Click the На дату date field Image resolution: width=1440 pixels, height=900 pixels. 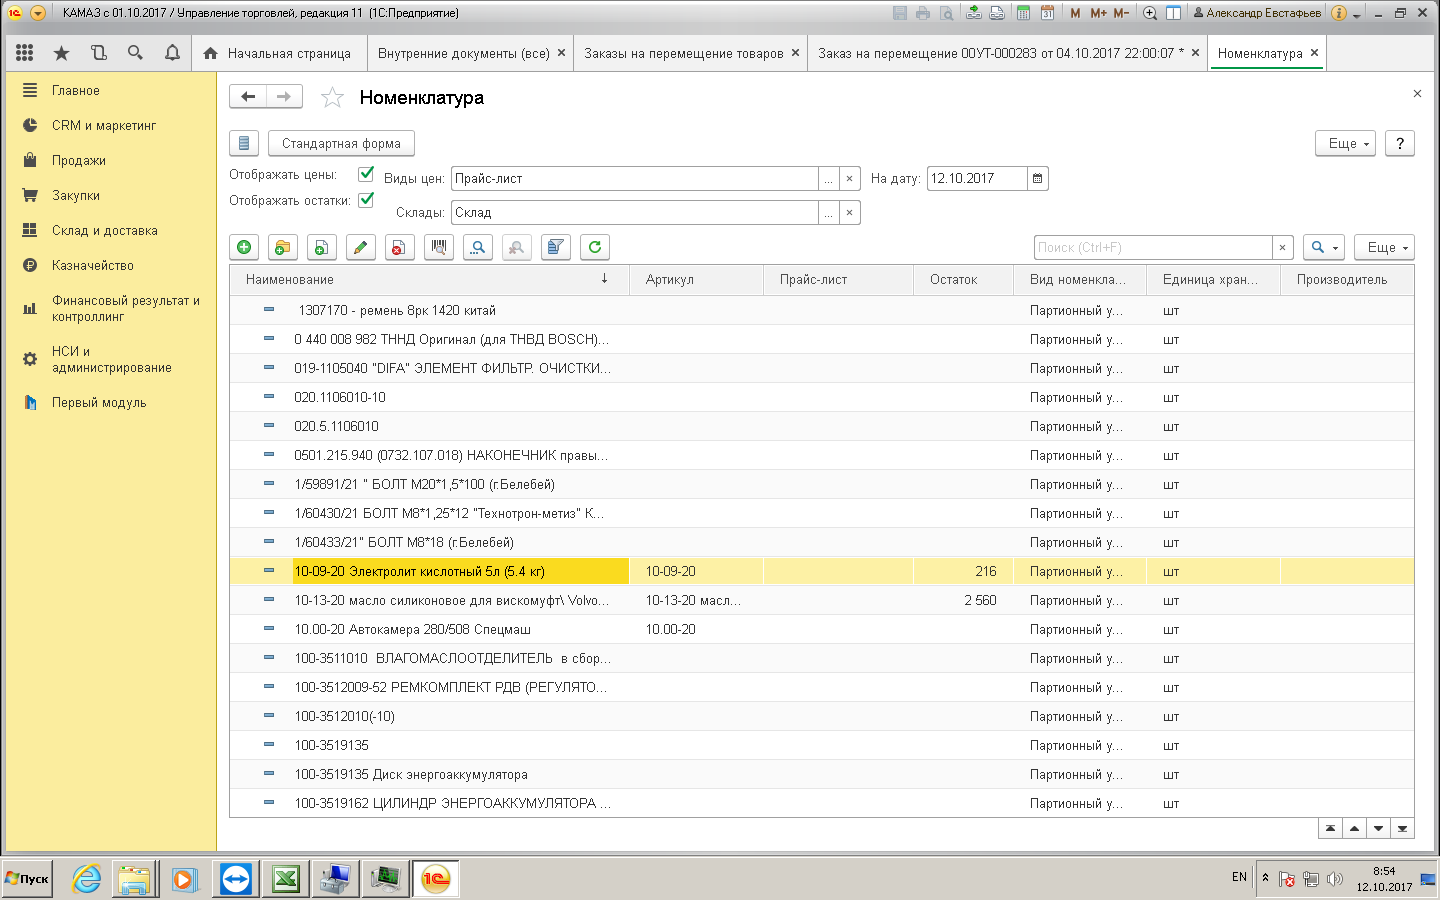[977, 179]
